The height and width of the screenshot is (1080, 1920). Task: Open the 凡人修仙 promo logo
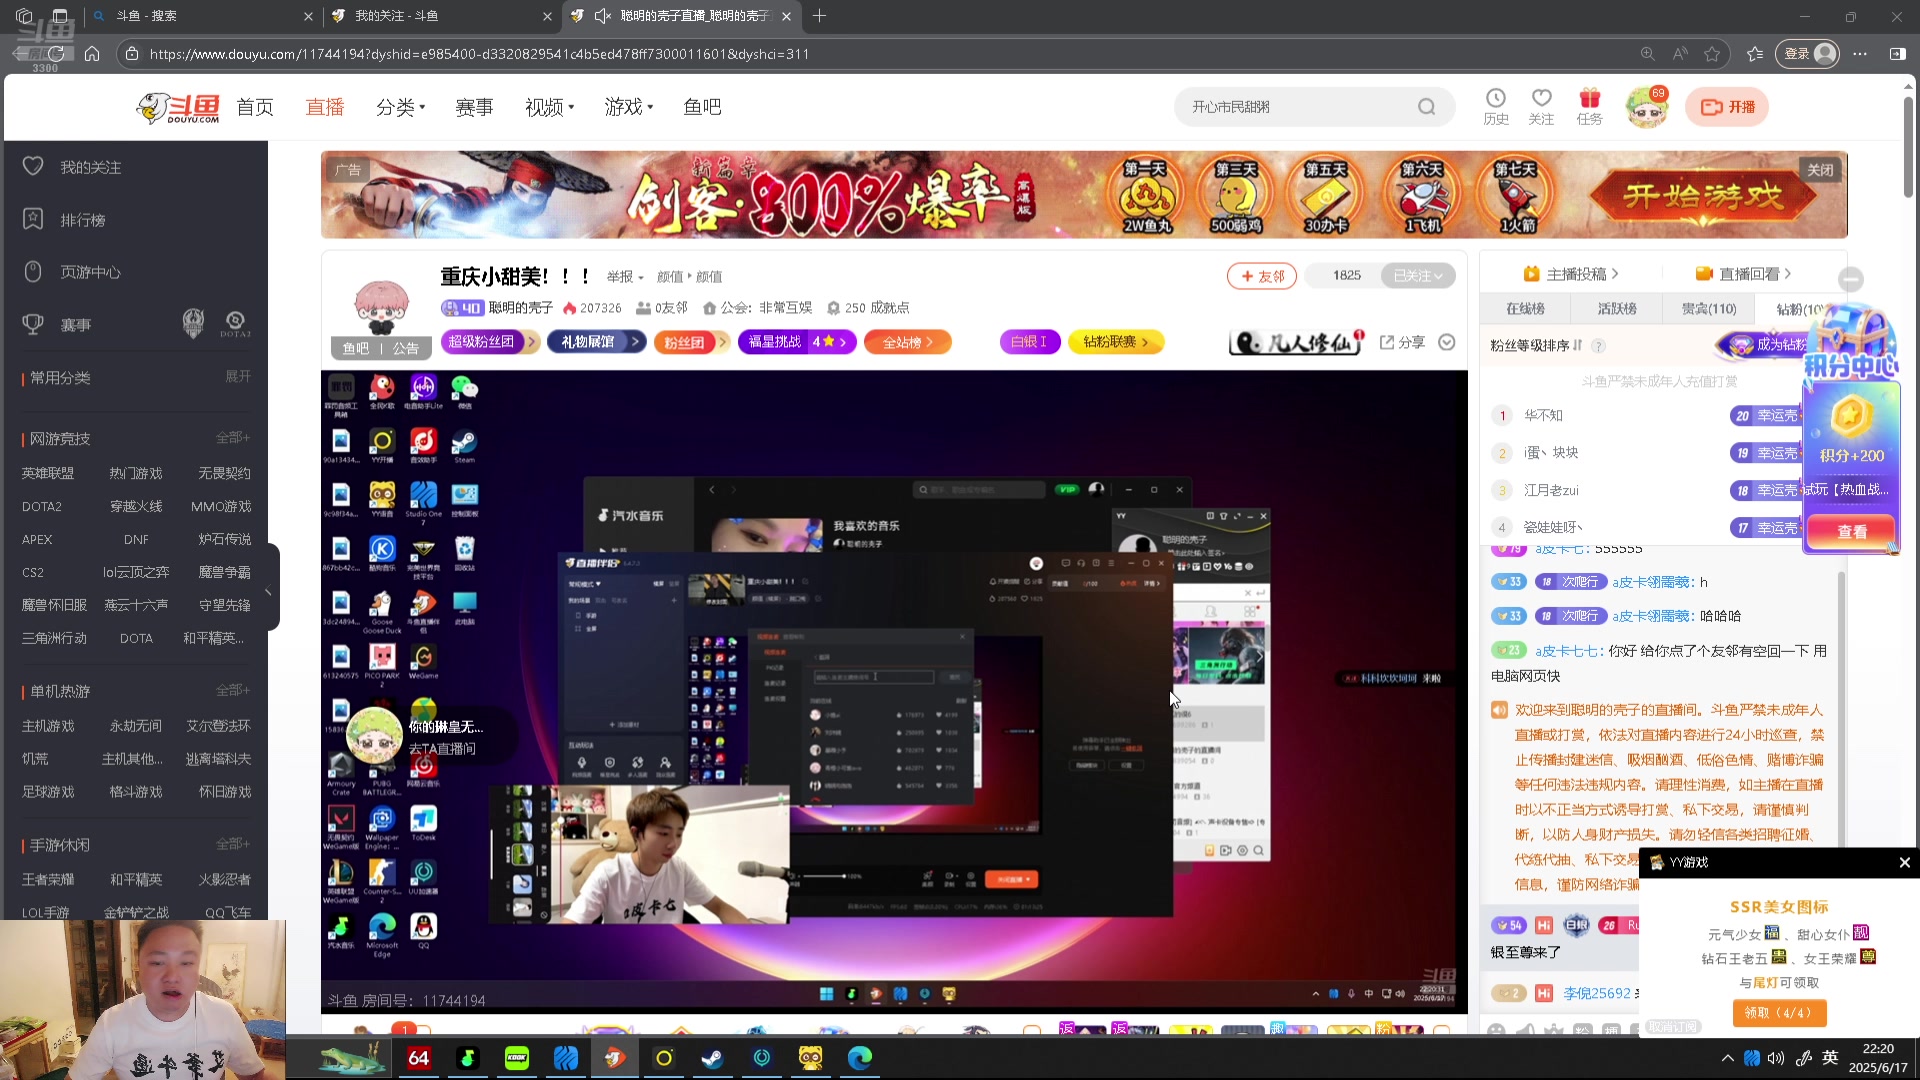1296,342
